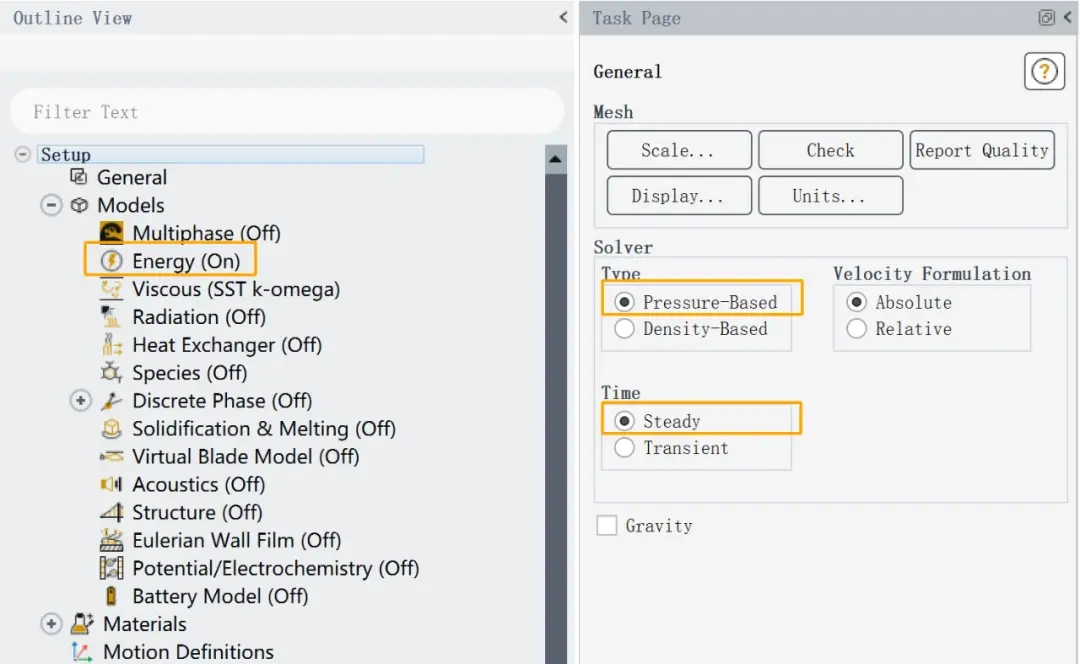Screen dimensions: 1080x664
Task: Expand the Materials tree node
Action: click(x=51, y=624)
